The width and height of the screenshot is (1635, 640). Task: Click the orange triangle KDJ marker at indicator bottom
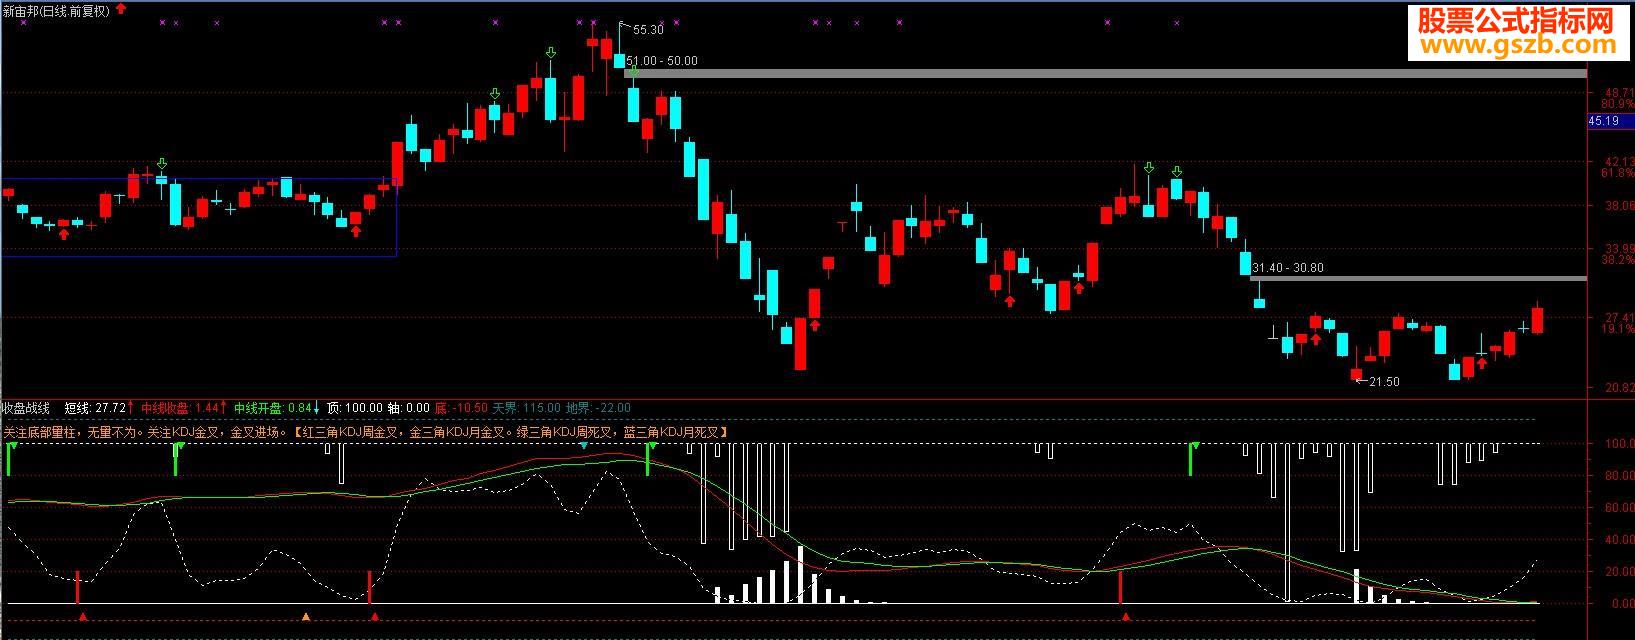click(307, 617)
